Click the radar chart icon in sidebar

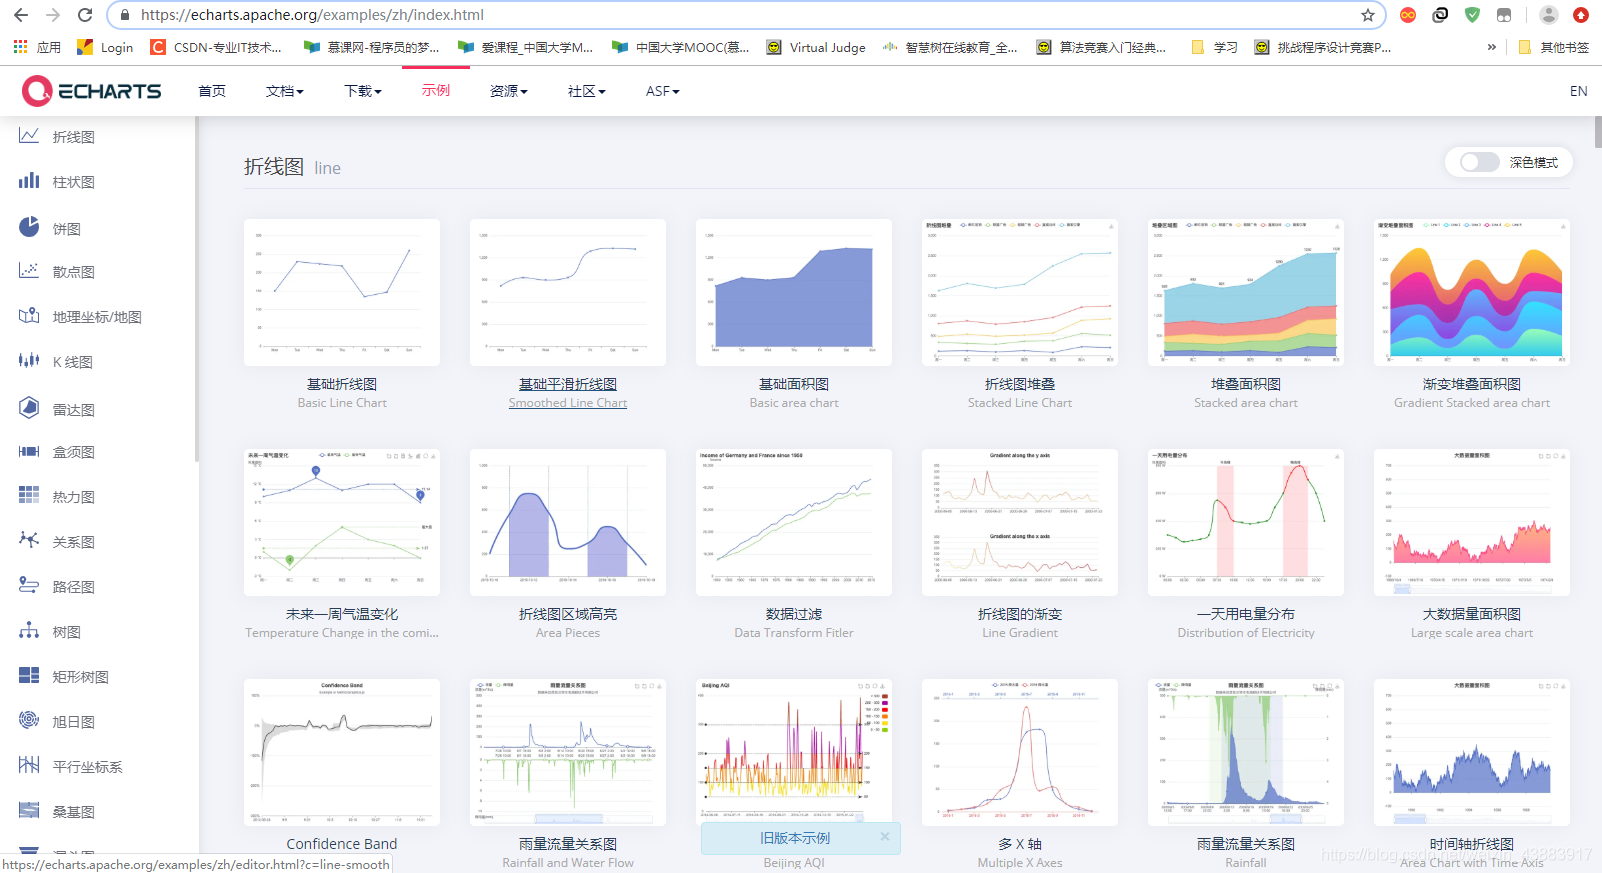(x=29, y=407)
